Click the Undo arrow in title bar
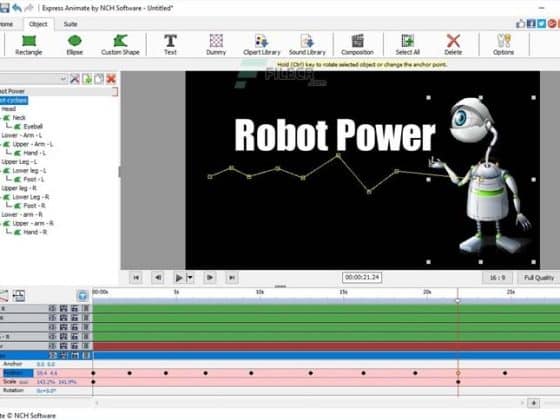The height and width of the screenshot is (420, 560). click(x=17, y=8)
